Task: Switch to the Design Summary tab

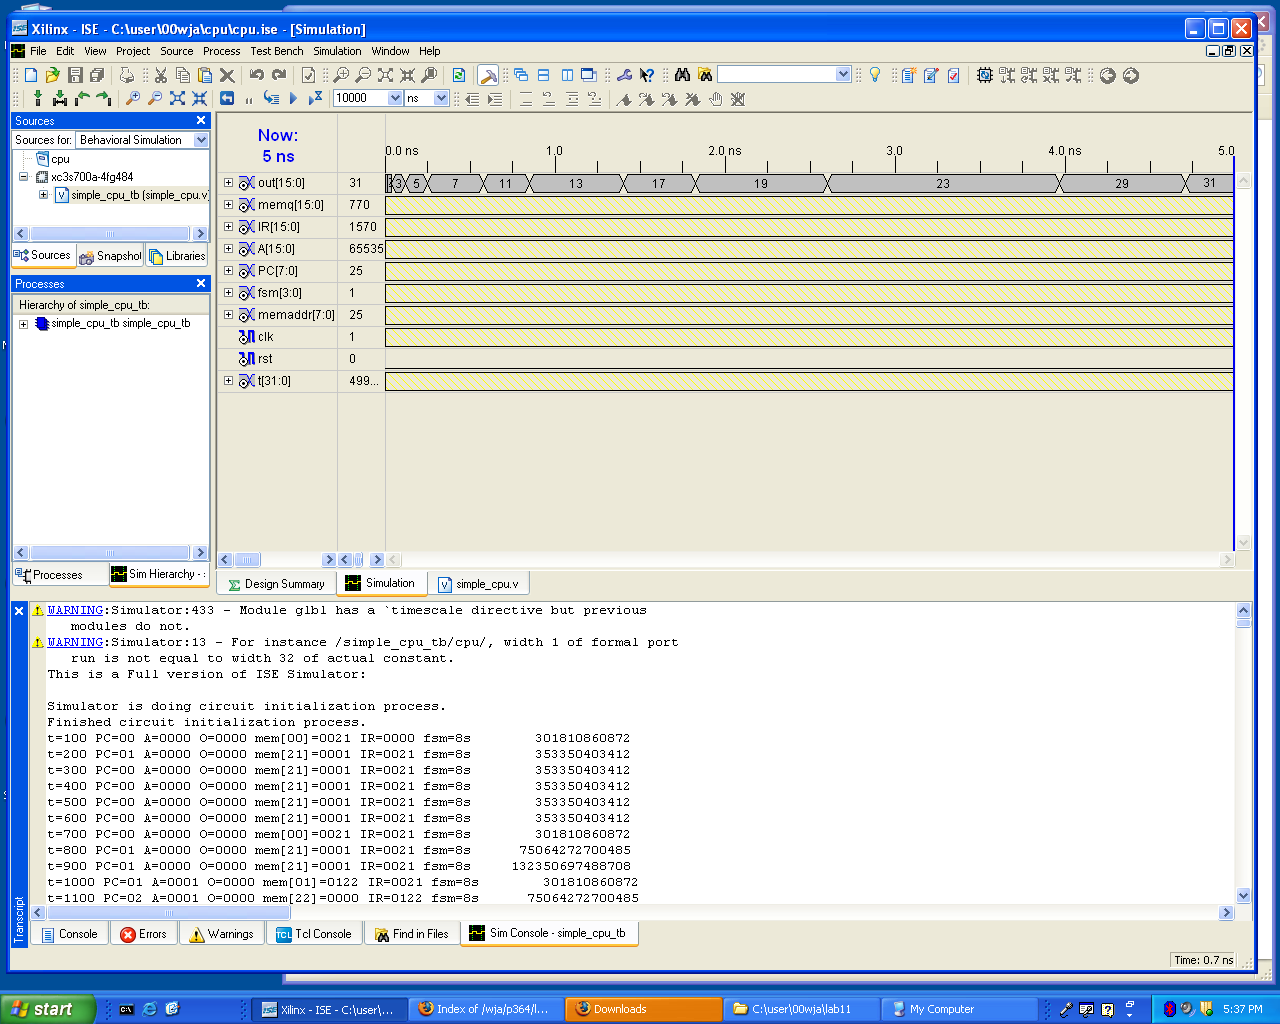Action: pos(276,584)
